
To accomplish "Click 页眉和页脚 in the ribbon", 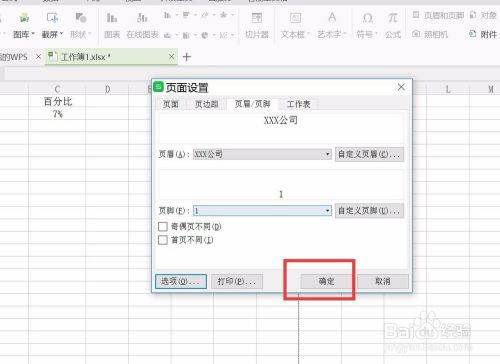I will click(438, 15).
